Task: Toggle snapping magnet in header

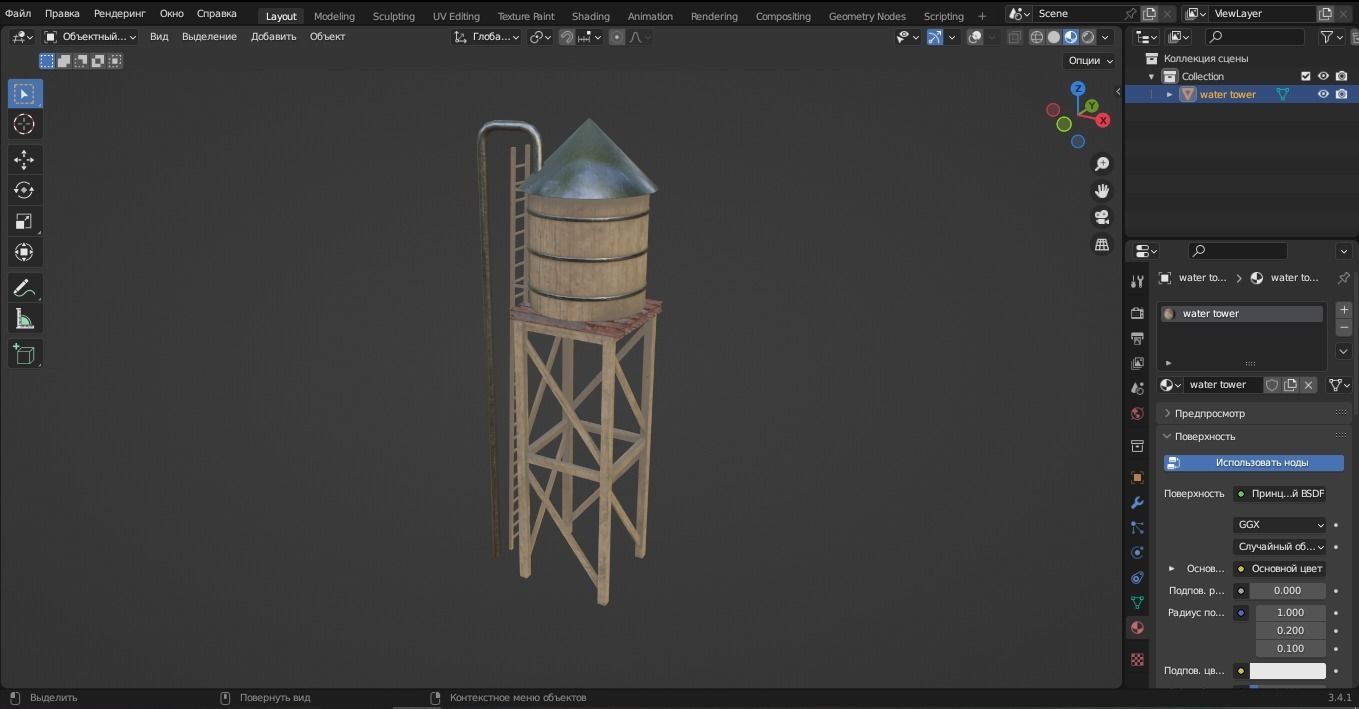Action: pos(567,37)
